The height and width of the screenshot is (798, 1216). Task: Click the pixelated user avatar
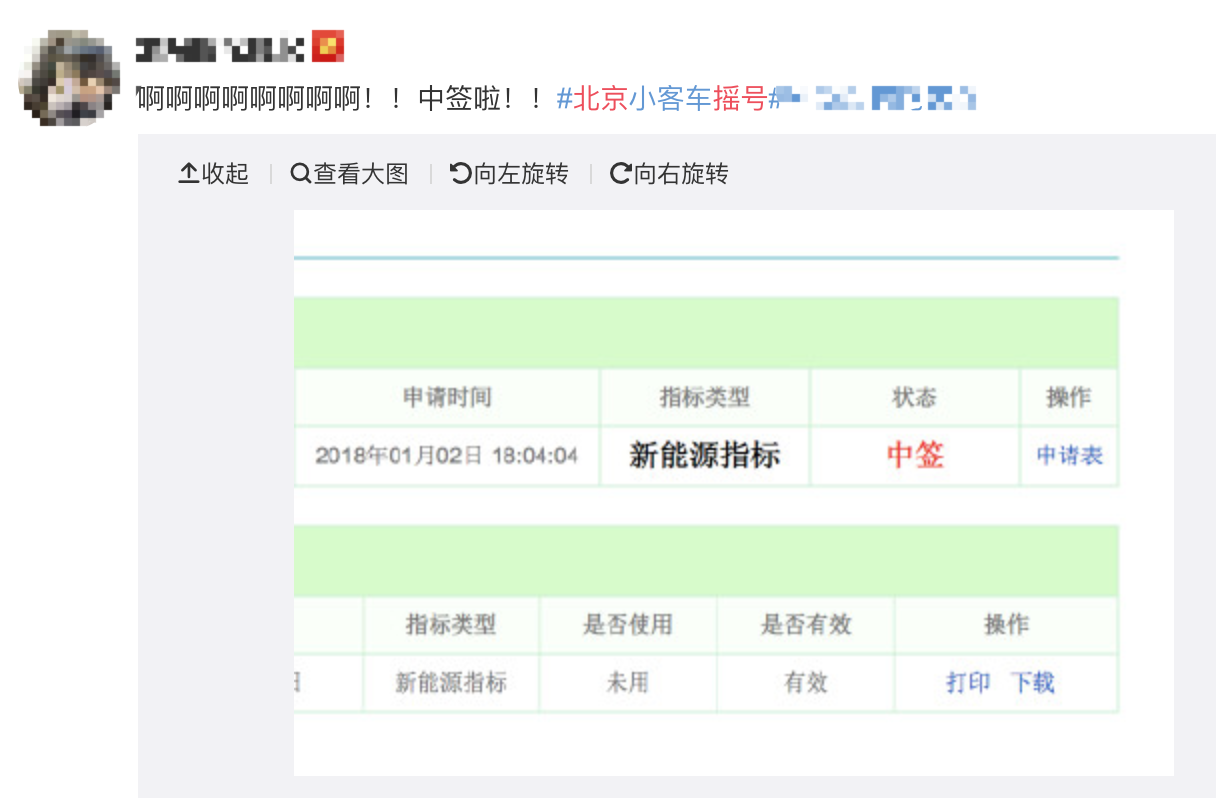69,76
